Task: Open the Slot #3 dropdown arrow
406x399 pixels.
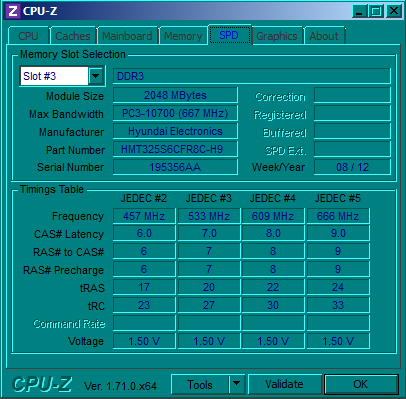Action: click(x=96, y=76)
